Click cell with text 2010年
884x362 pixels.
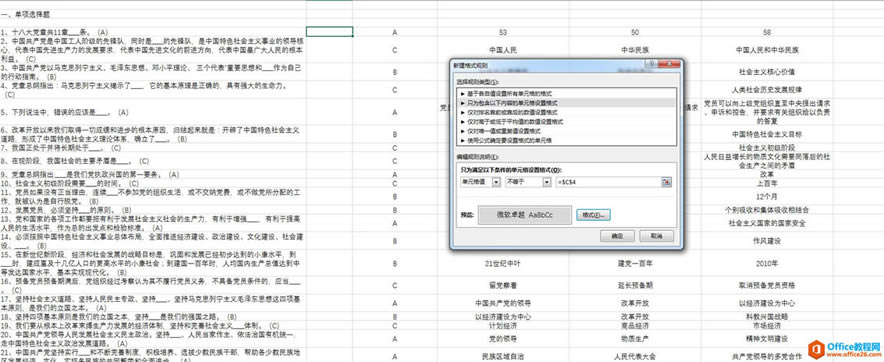click(x=767, y=263)
